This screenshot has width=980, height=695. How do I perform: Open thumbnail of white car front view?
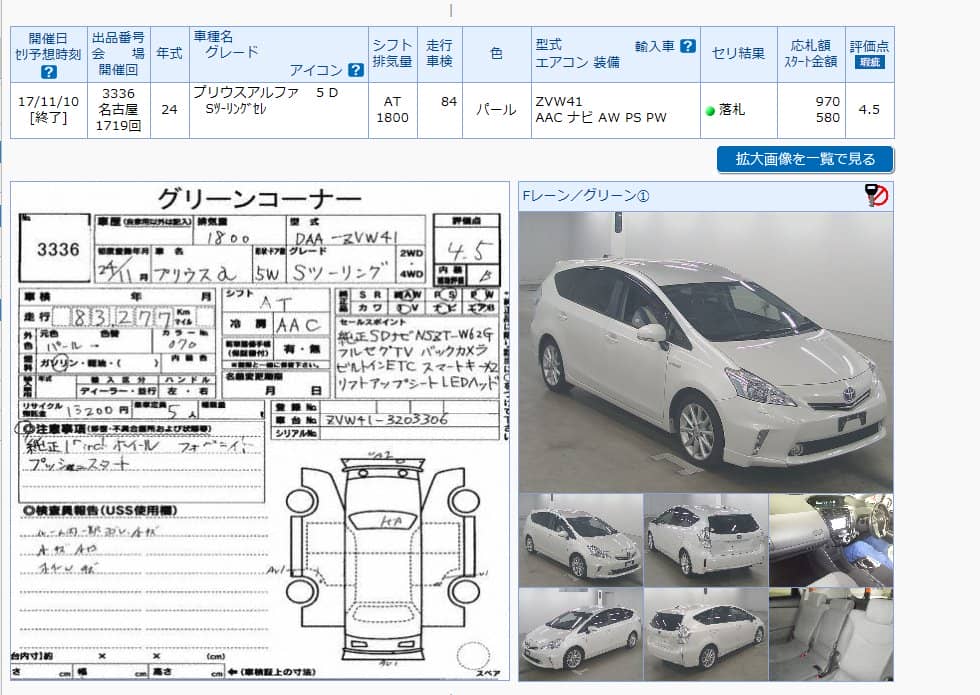581,539
